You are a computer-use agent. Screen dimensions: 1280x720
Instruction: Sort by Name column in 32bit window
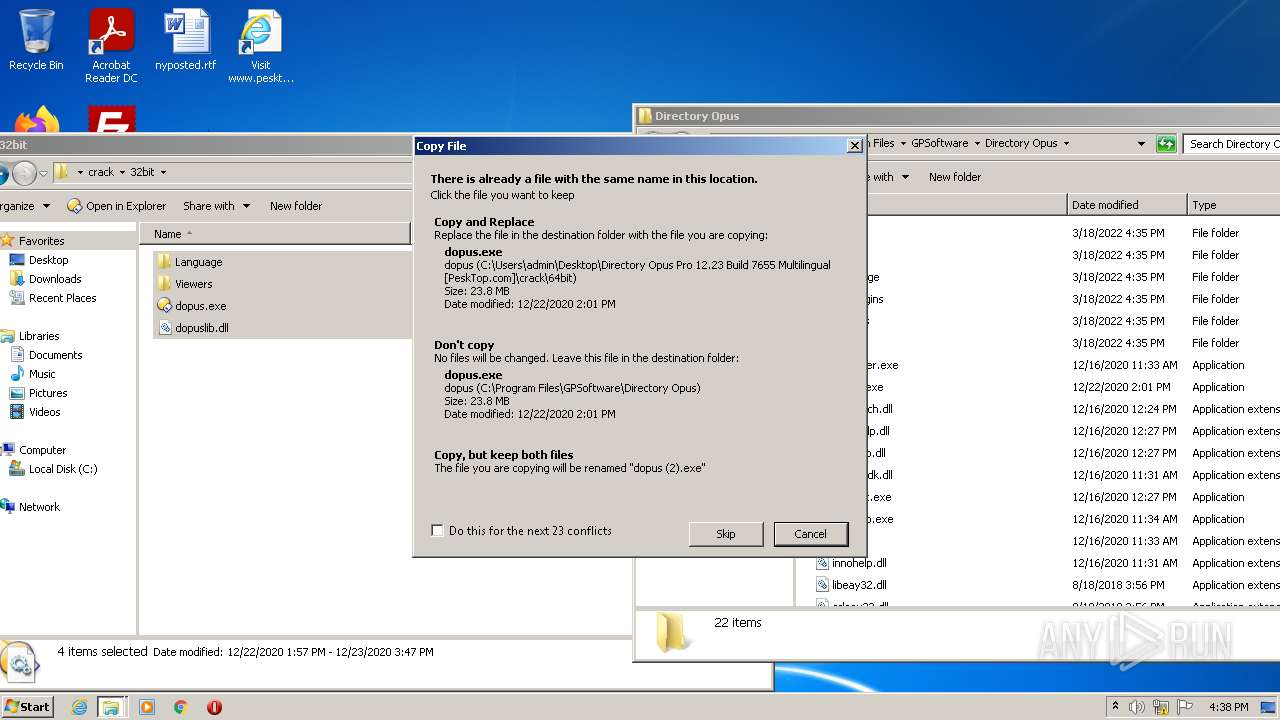coord(275,234)
